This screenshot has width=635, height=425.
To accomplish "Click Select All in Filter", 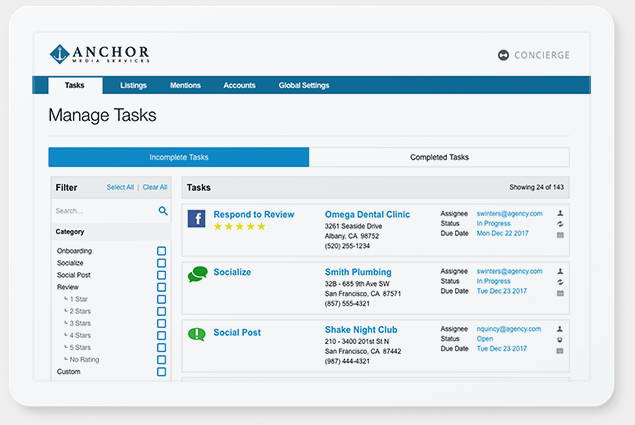I will (x=120, y=187).
